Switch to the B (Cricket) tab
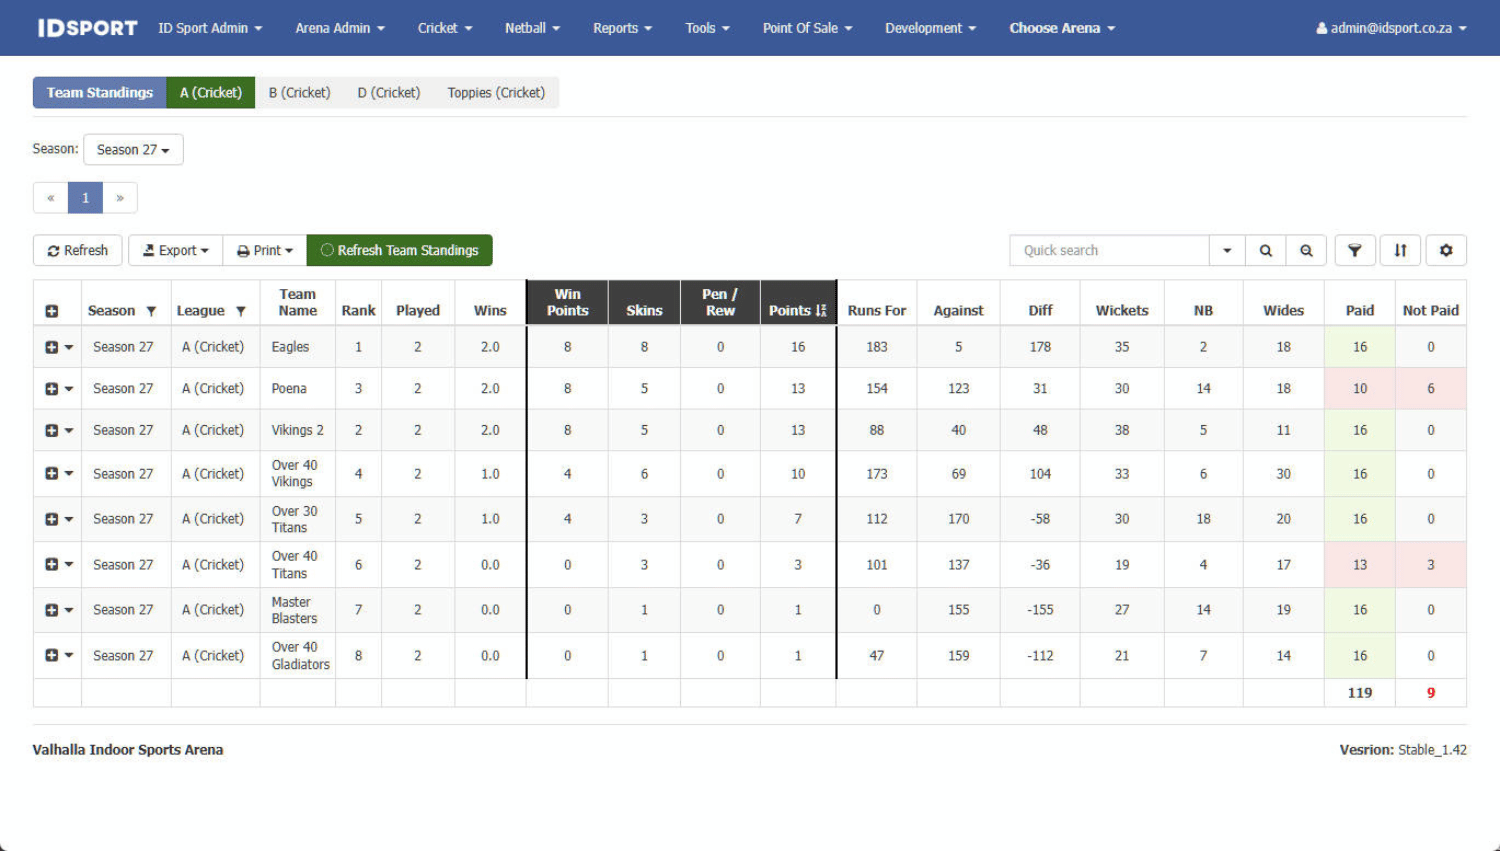Viewport: 1500px width, 852px height. (299, 93)
